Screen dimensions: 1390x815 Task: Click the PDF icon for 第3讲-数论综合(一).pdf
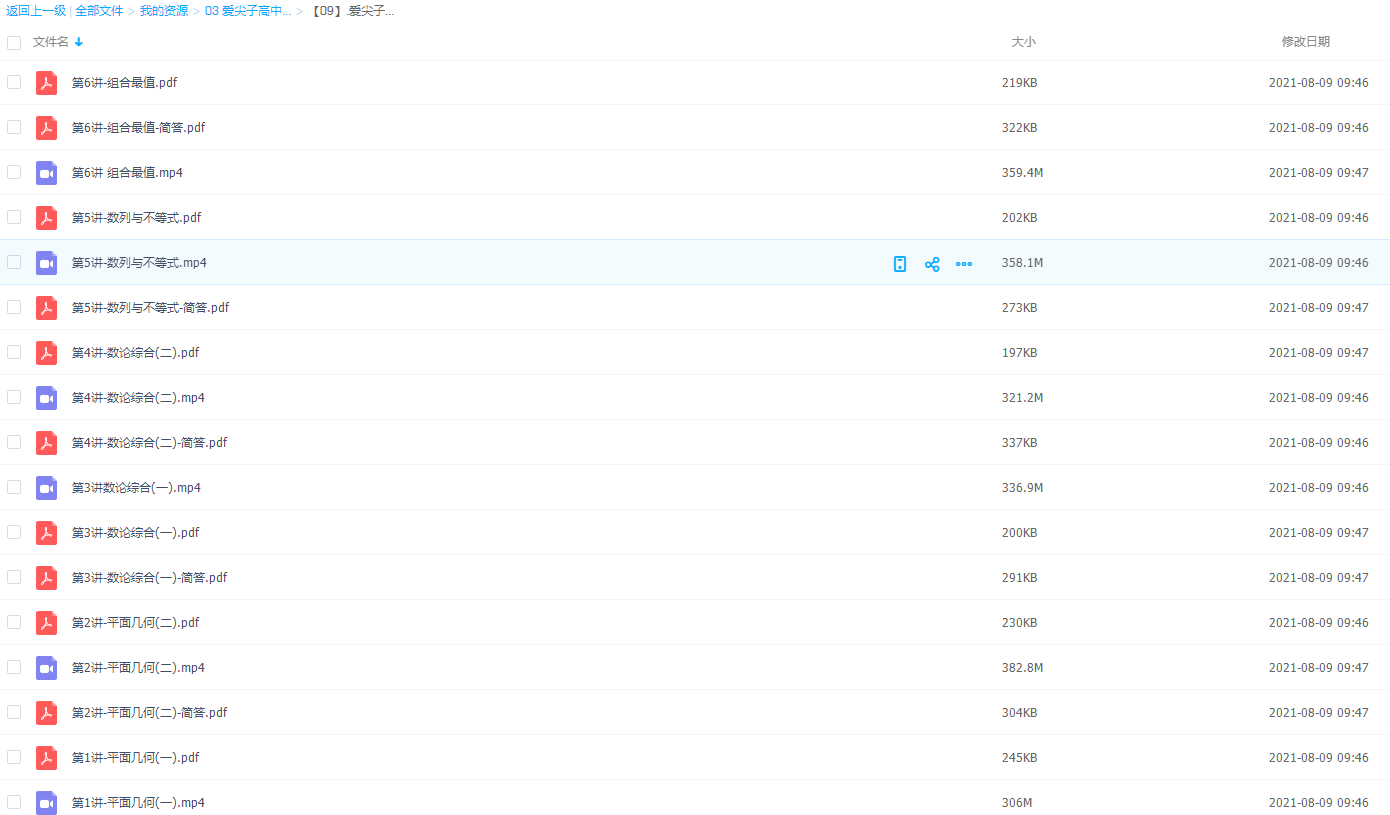[x=46, y=533]
